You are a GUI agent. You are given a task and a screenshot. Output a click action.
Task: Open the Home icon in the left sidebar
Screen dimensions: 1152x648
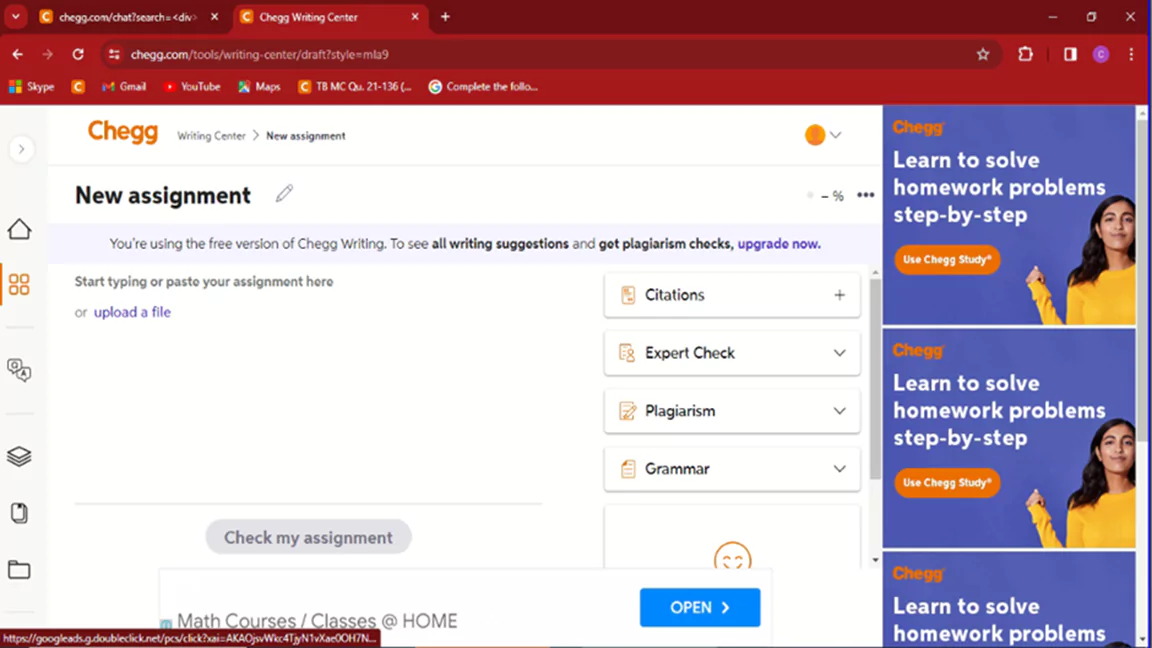(x=20, y=229)
